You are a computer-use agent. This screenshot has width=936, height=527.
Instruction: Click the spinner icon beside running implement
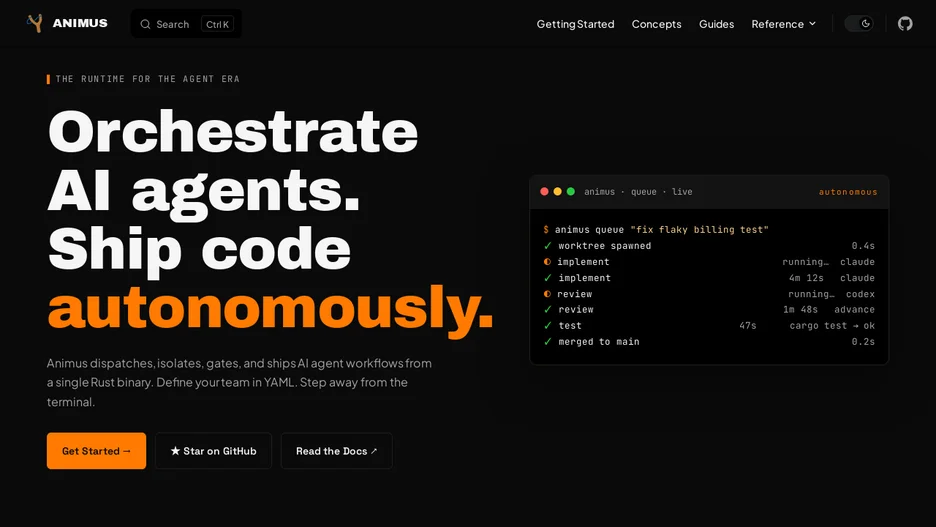point(547,261)
